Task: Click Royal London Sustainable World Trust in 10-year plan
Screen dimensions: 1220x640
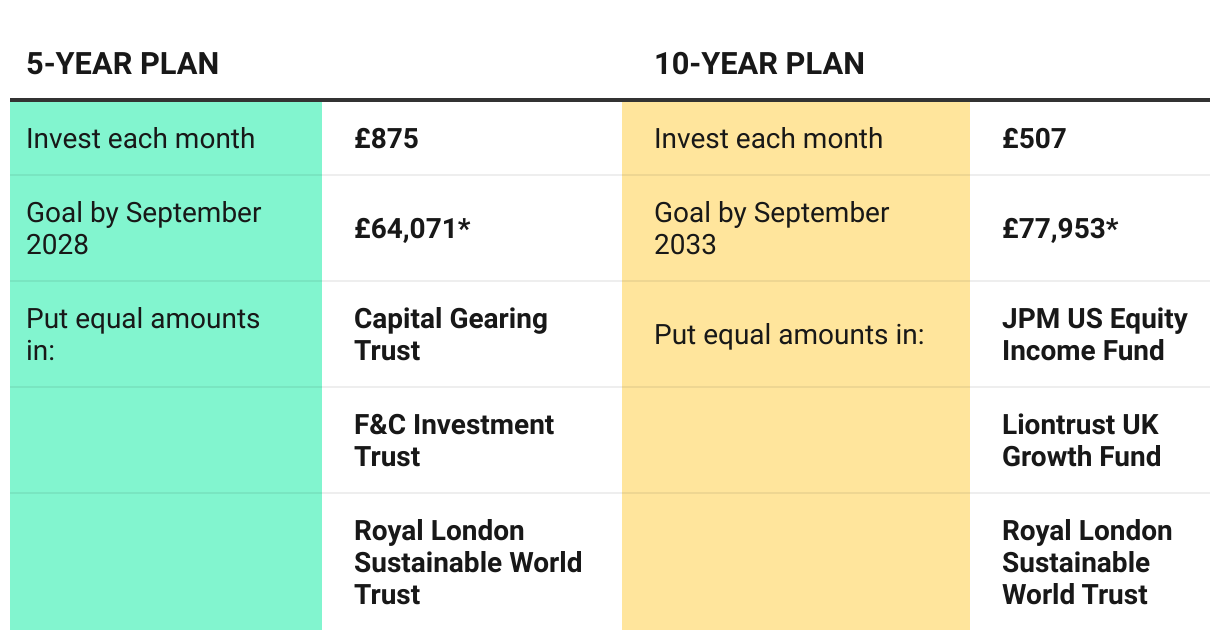Action: tap(1087, 563)
